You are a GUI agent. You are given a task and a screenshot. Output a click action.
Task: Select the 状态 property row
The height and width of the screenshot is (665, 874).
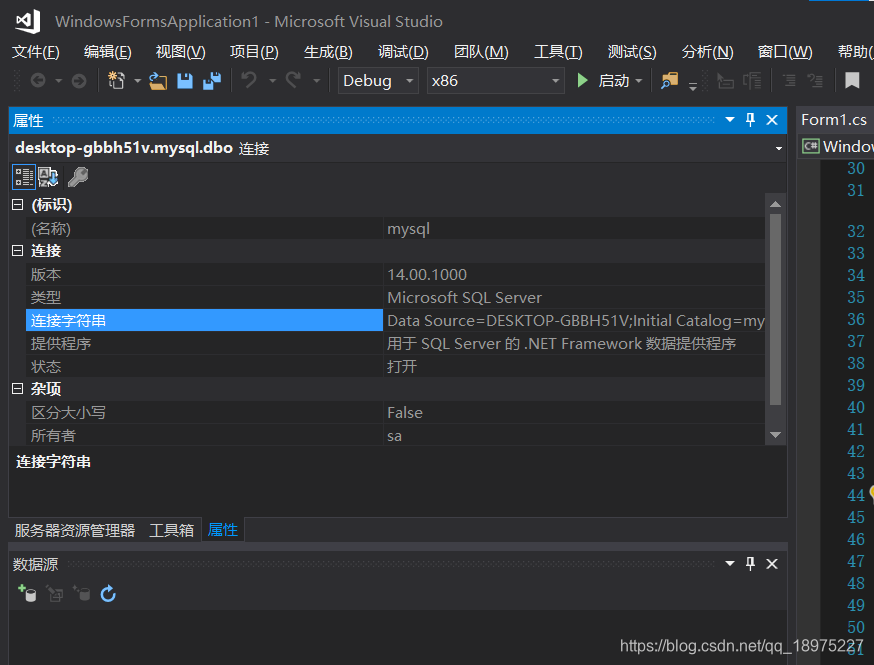[395, 366]
